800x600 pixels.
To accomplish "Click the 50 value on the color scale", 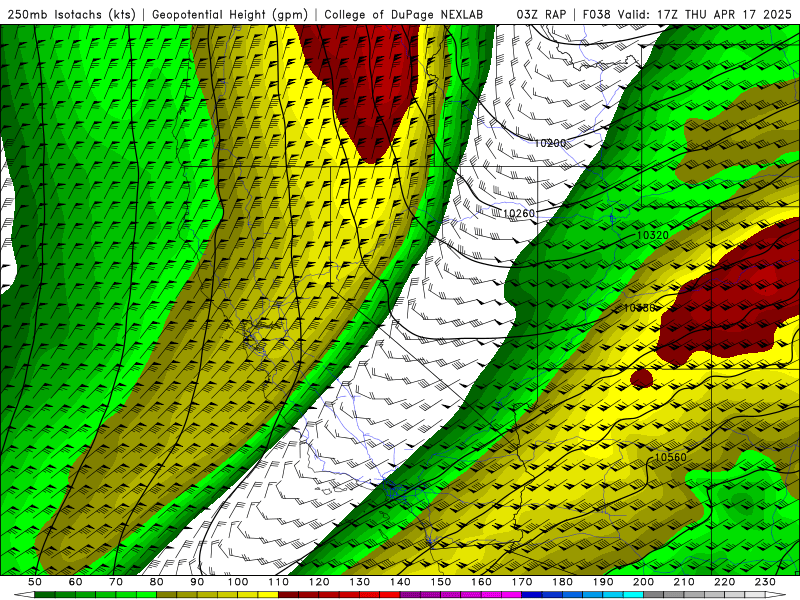I will click(35, 582).
